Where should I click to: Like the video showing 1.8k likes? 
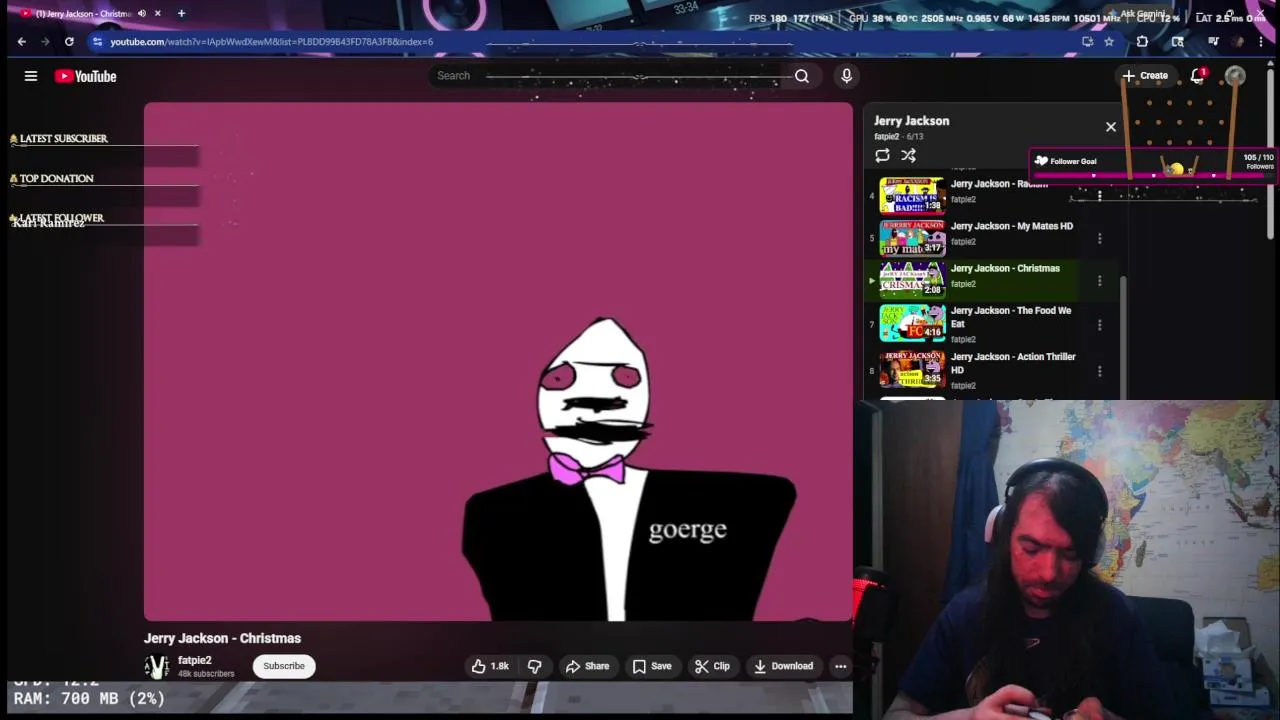point(490,666)
